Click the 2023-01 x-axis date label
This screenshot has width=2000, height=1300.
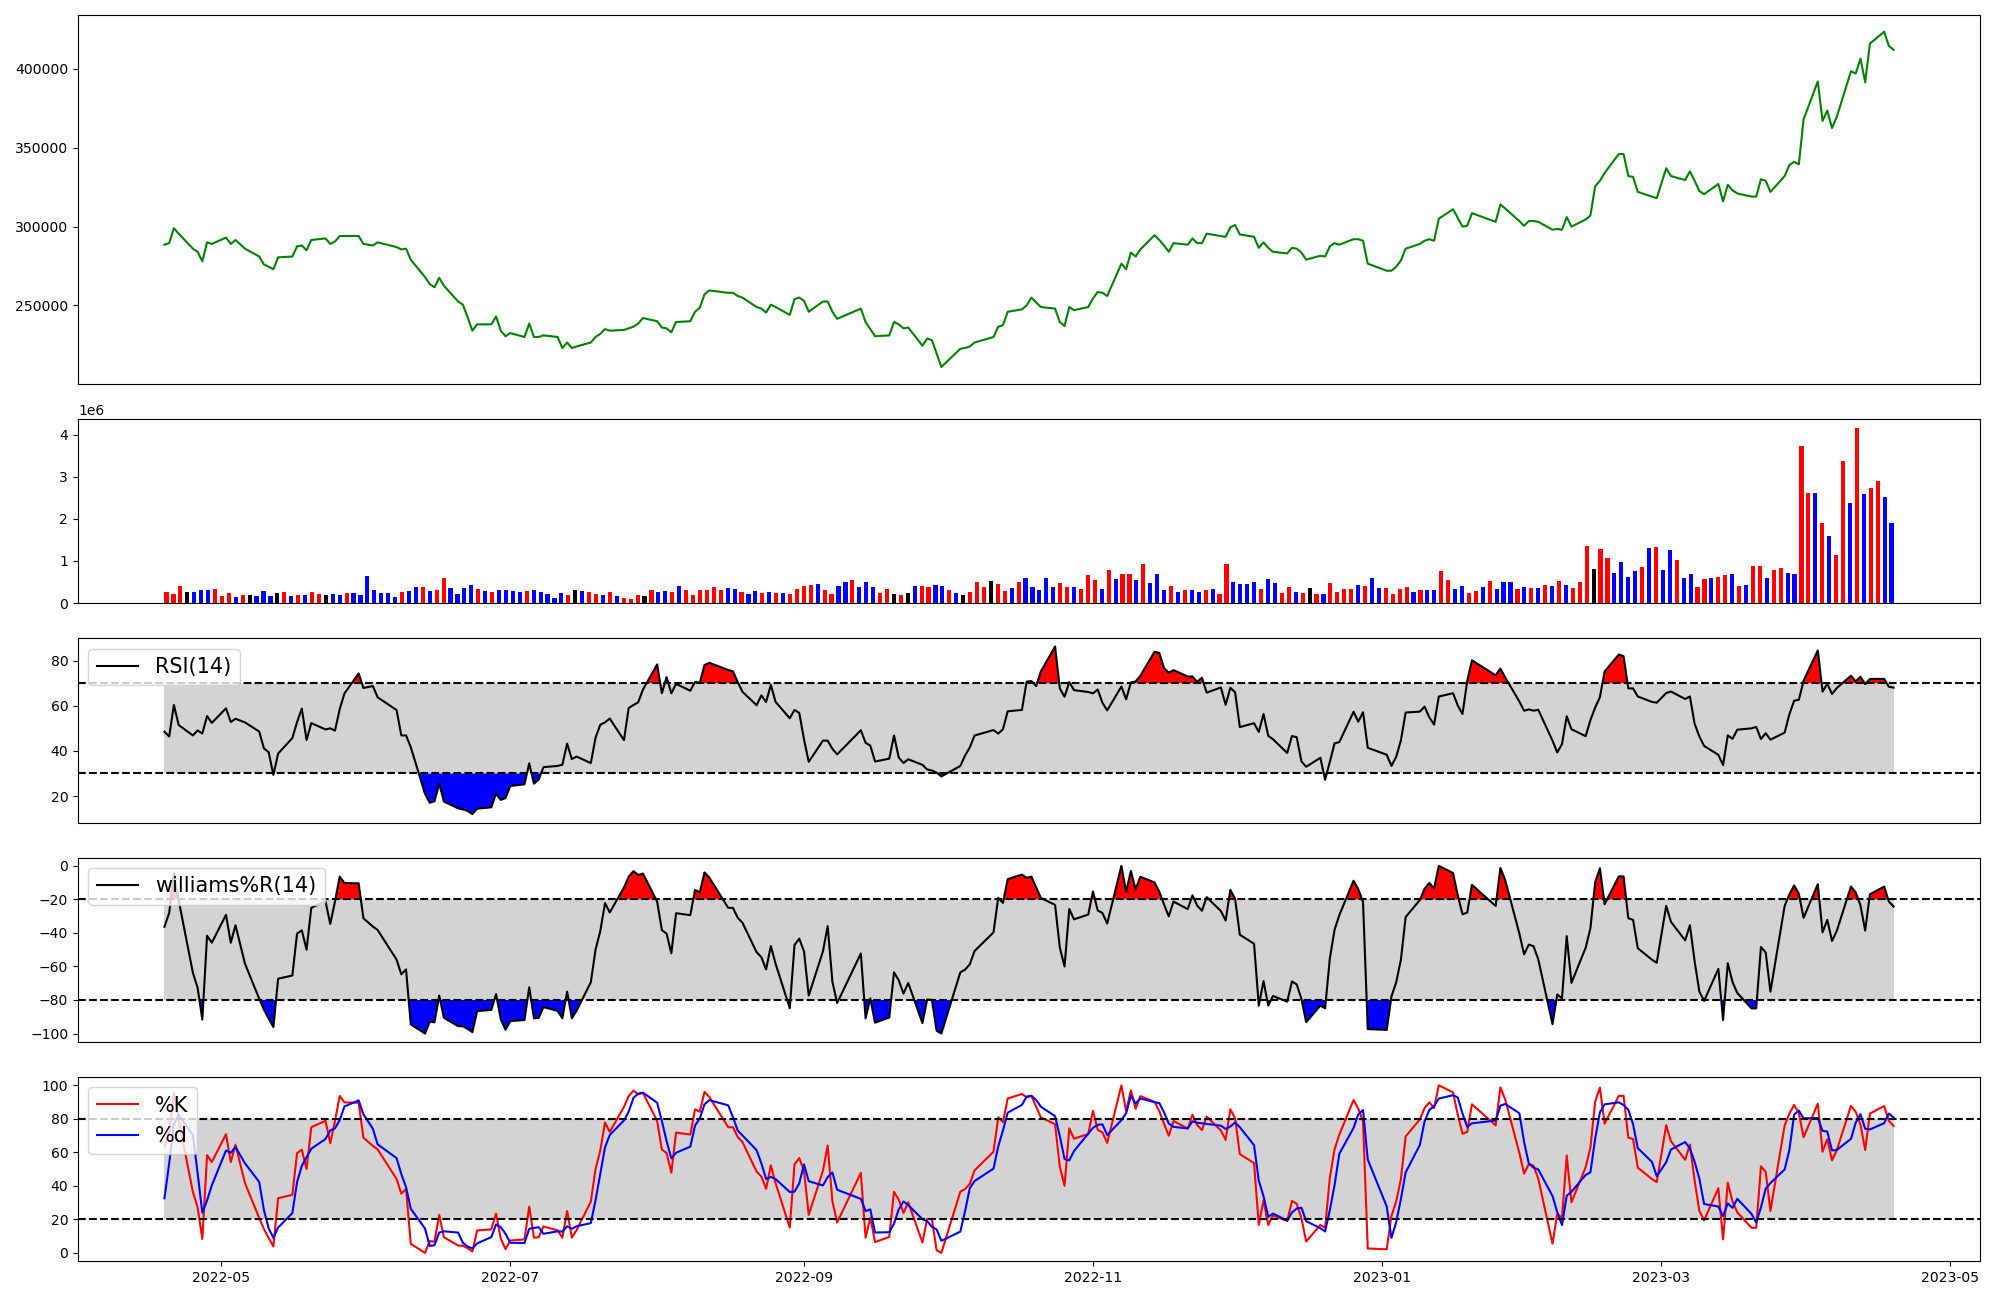pyautogui.click(x=1382, y=1276)
